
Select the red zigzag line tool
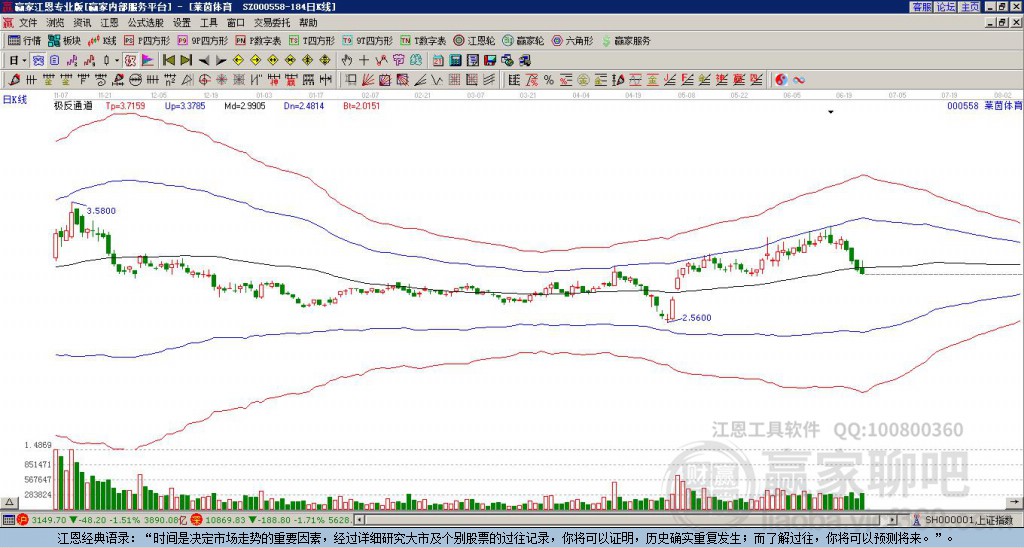[381, 60]
